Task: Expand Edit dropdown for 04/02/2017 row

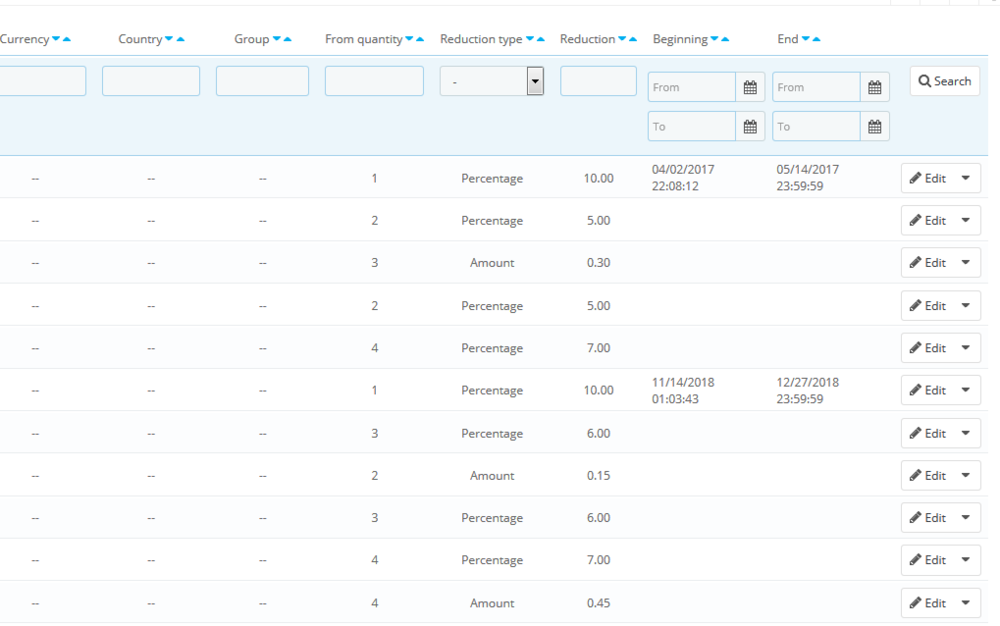Action: tap(965, 179)
